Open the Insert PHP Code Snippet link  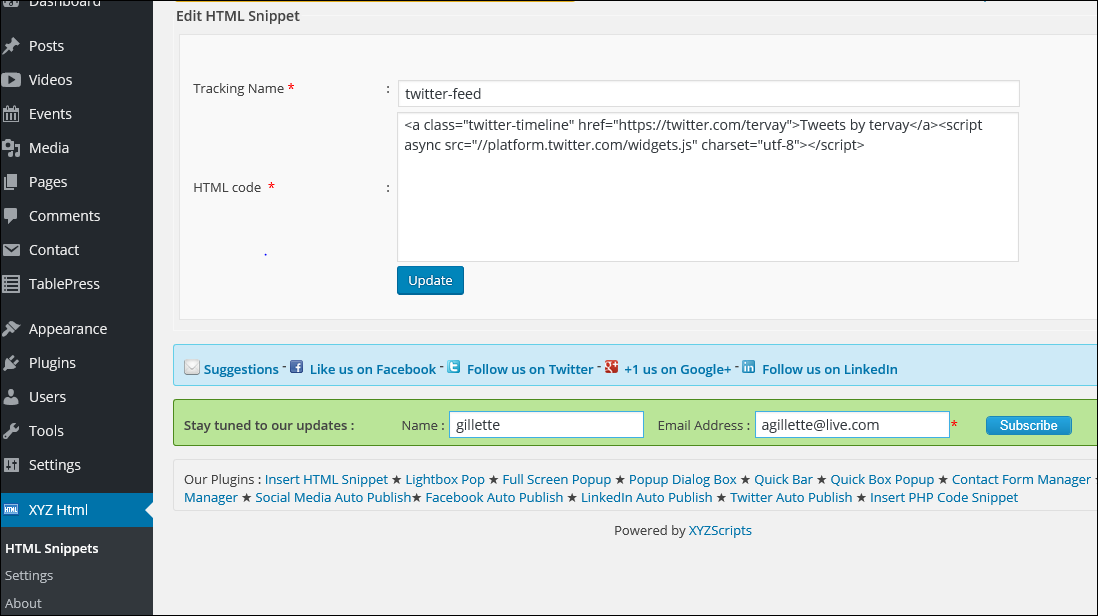pyautogui.click(x=943, y=497)
